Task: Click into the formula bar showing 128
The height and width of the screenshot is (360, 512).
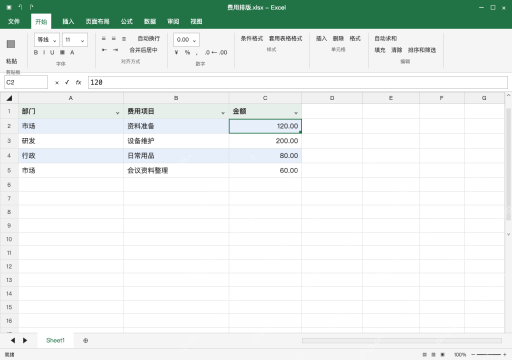Action: 298,82
